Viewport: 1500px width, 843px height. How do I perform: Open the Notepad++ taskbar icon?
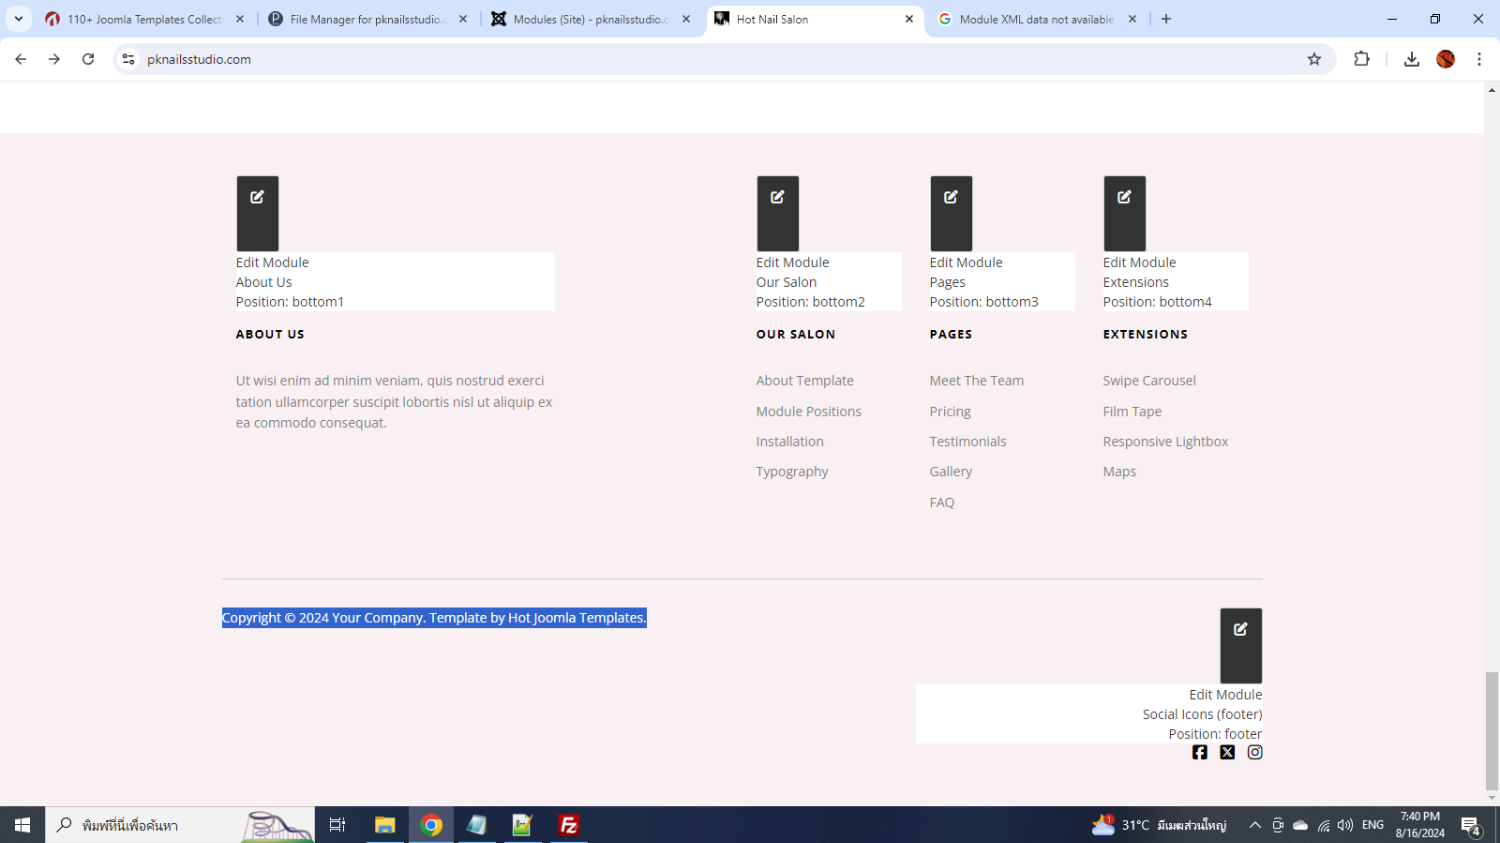pos(522,825)
